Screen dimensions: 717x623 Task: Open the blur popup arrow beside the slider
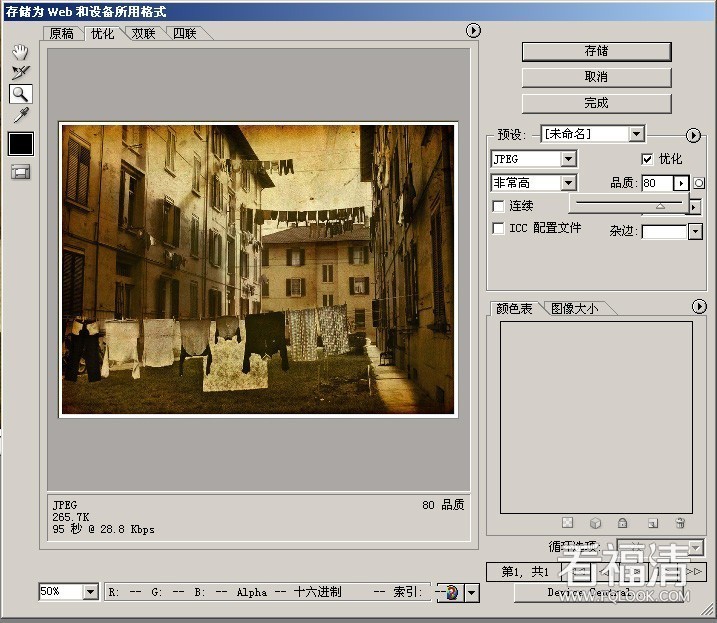[x=694, y=207]
